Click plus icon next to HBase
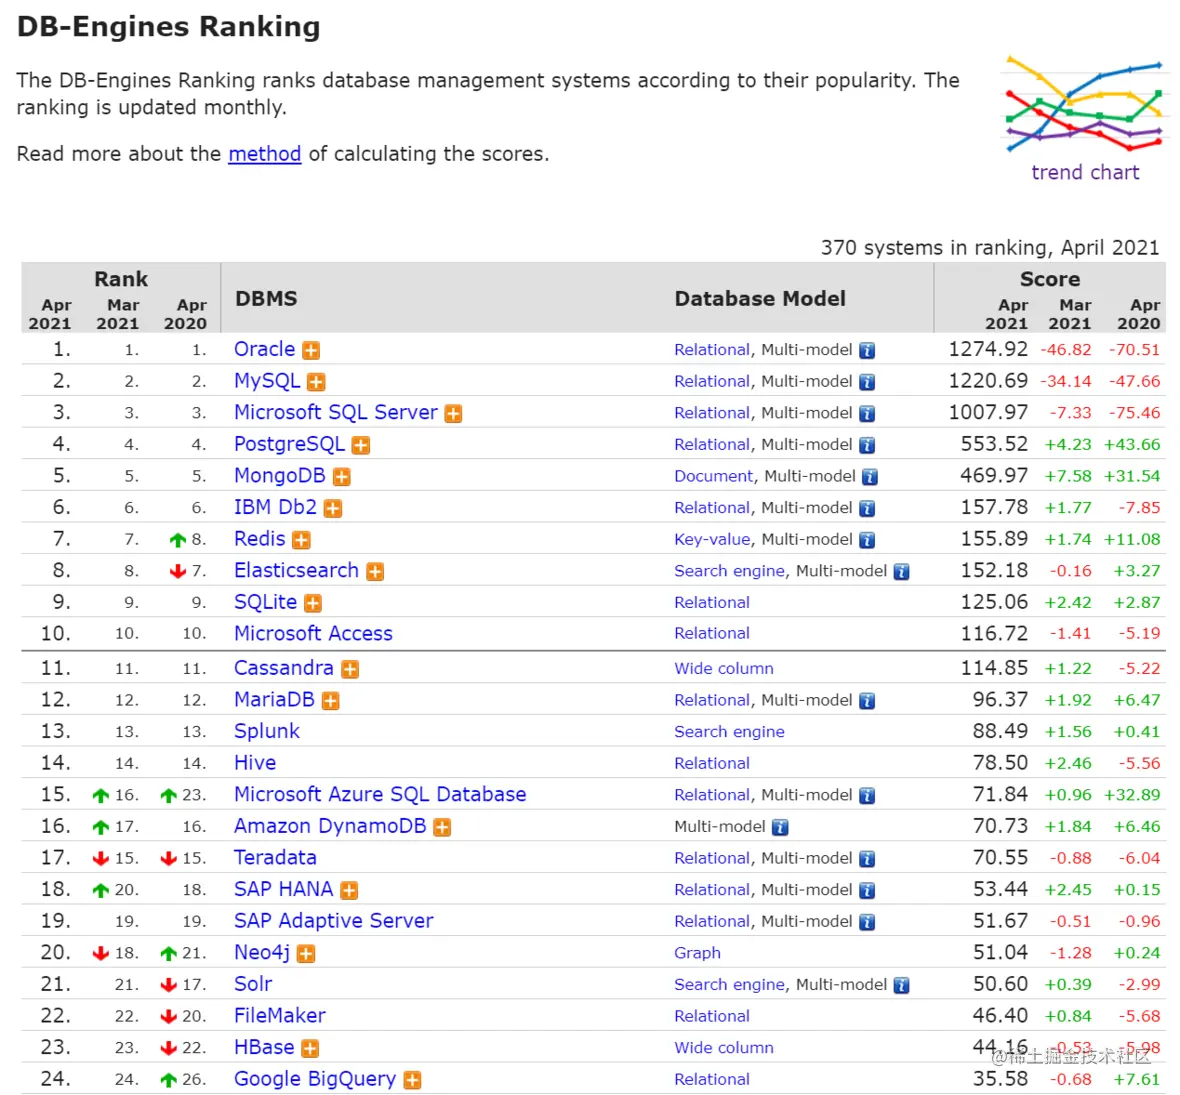The height and width of the screenshot is (1095, 1180). pos(310,1048)
